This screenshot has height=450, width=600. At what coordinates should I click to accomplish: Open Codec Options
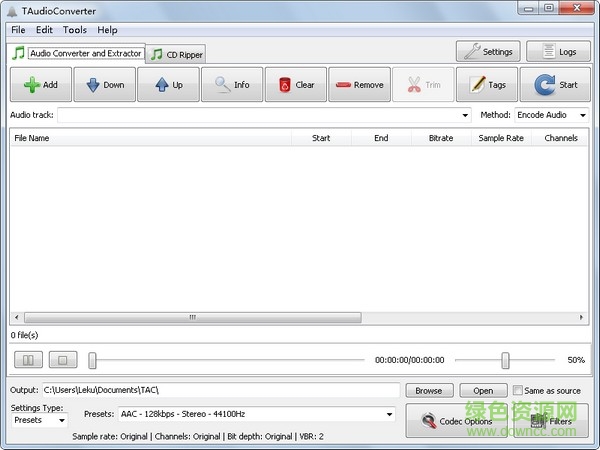coord(457,421)
